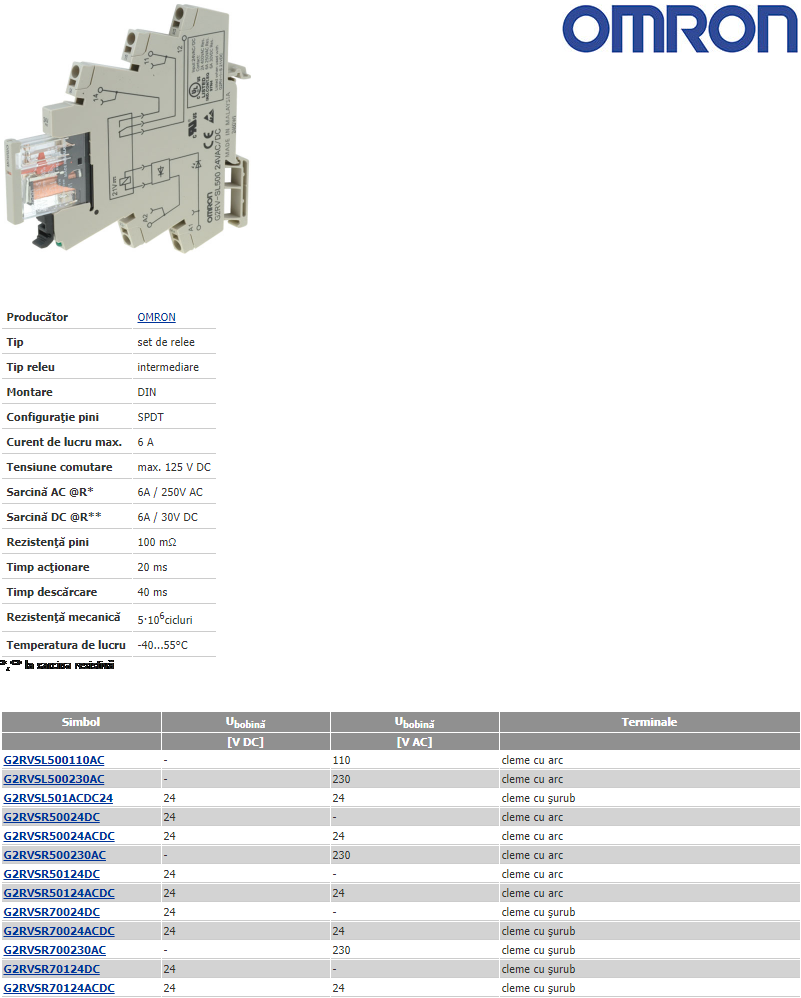Open product link G2RVSR50024ACDC
The height and width of the screenshot is (998, 801).
point(59,836)
